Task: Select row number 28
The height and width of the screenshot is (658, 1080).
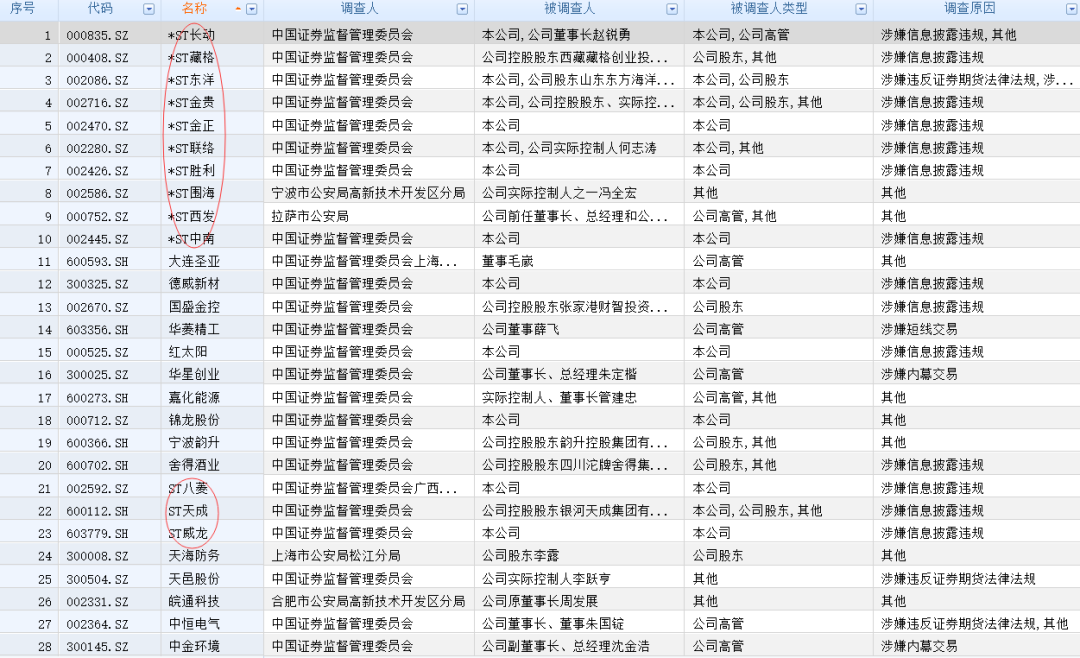Action: point(44,646)
